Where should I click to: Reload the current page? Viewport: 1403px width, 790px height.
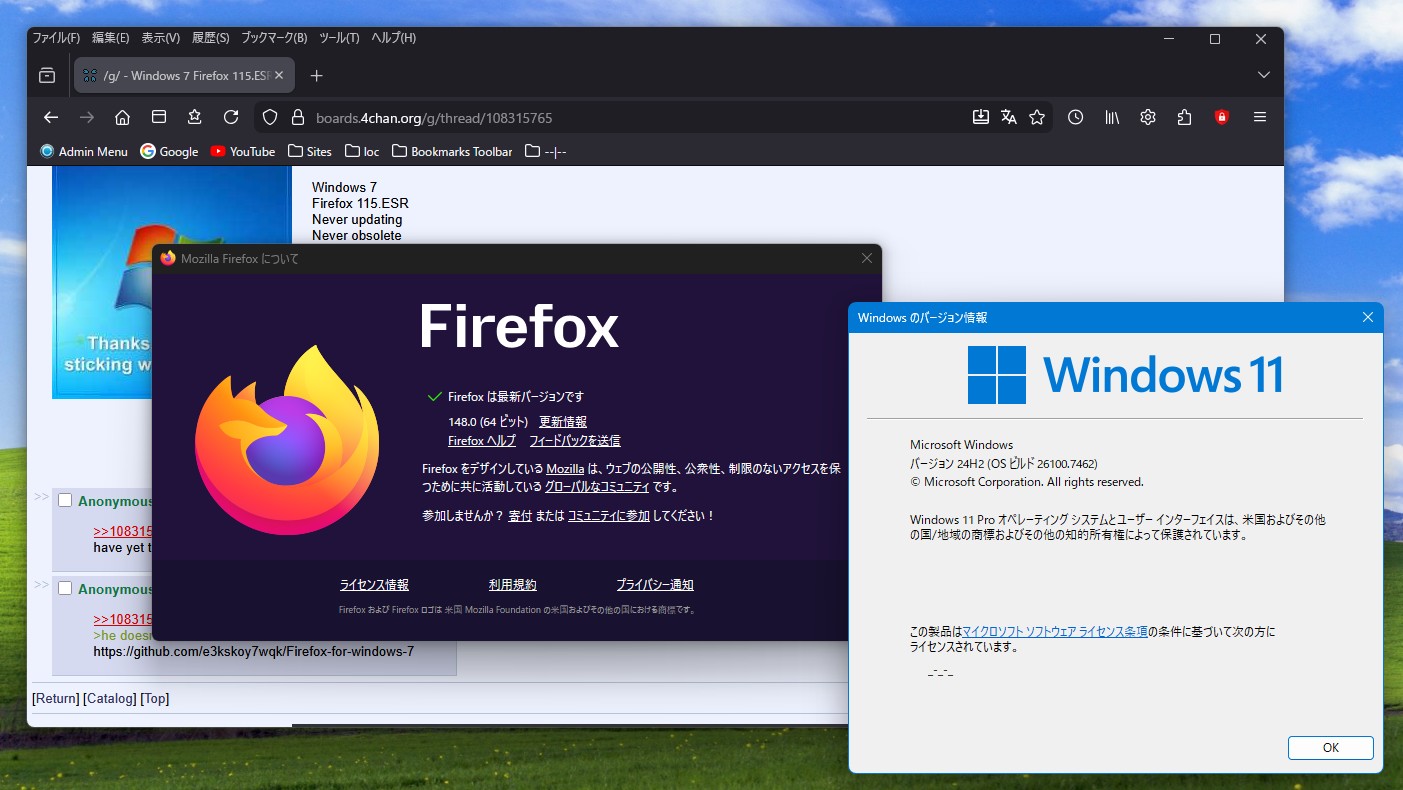click(x=231, y=117)
